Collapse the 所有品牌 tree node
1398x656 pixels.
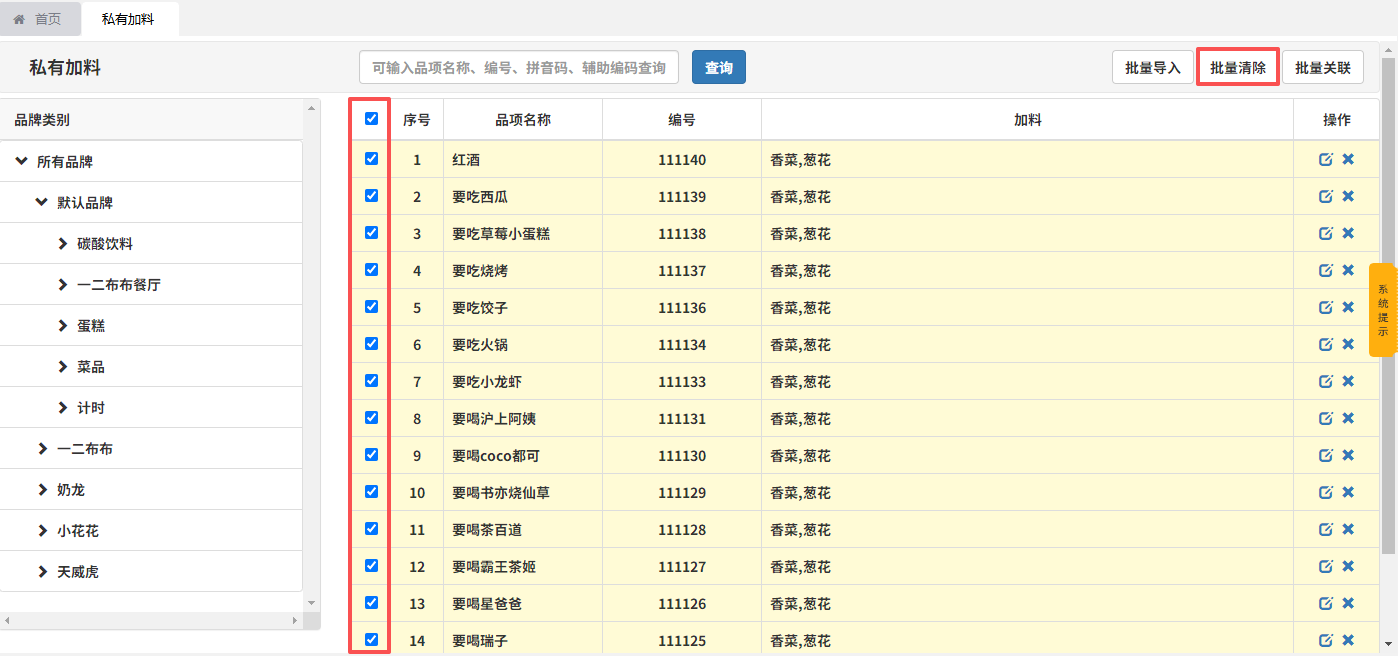(x=21, y=161)
